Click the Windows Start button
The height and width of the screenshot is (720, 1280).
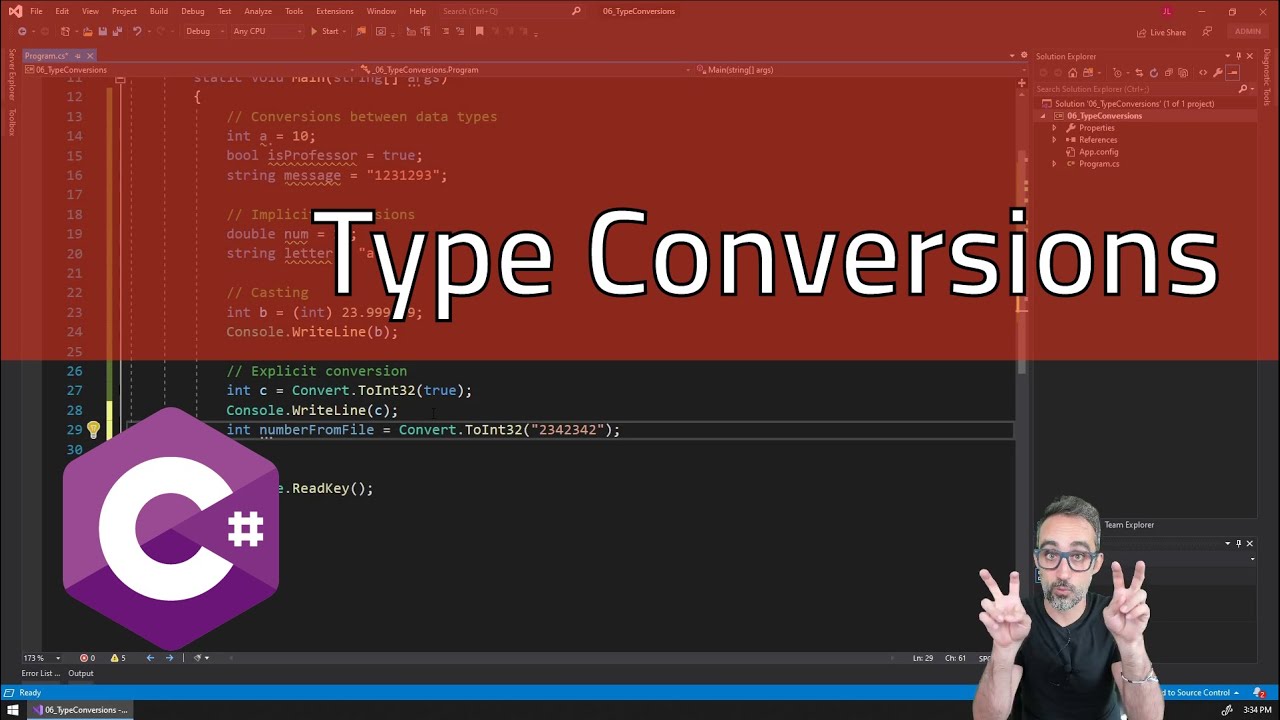click(x=13, y=710)
